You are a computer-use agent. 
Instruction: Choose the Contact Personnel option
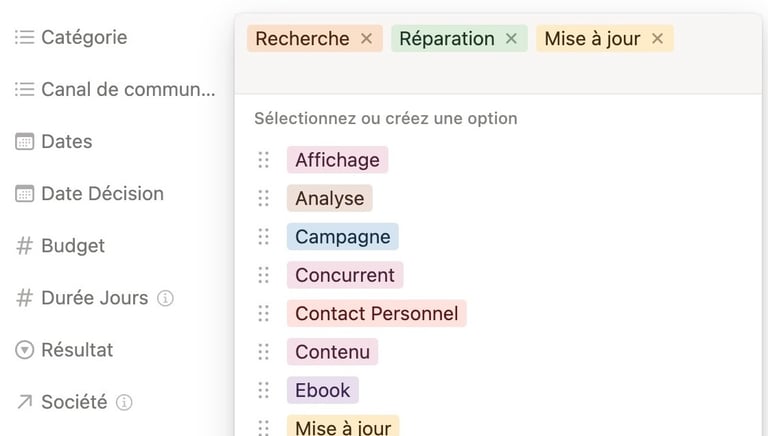[x=377, y=314]
